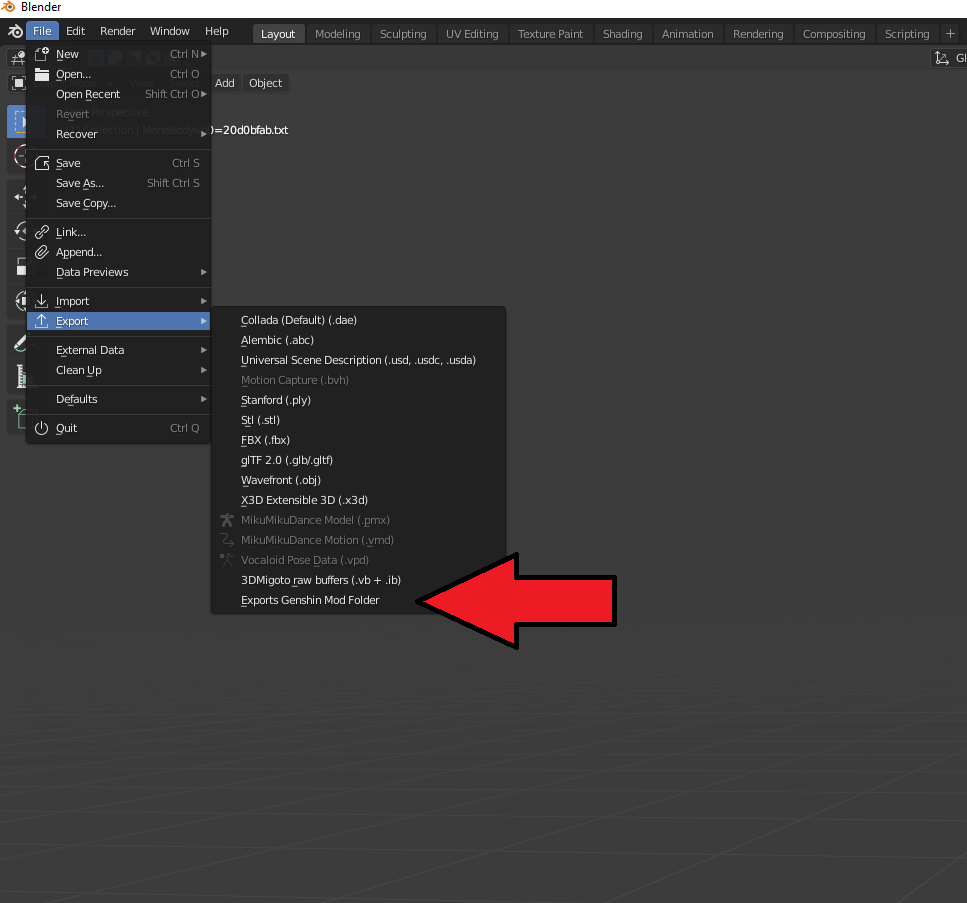Switch to the Modeling workspace tab
The image size is (967, 903).
coord(337,34)
